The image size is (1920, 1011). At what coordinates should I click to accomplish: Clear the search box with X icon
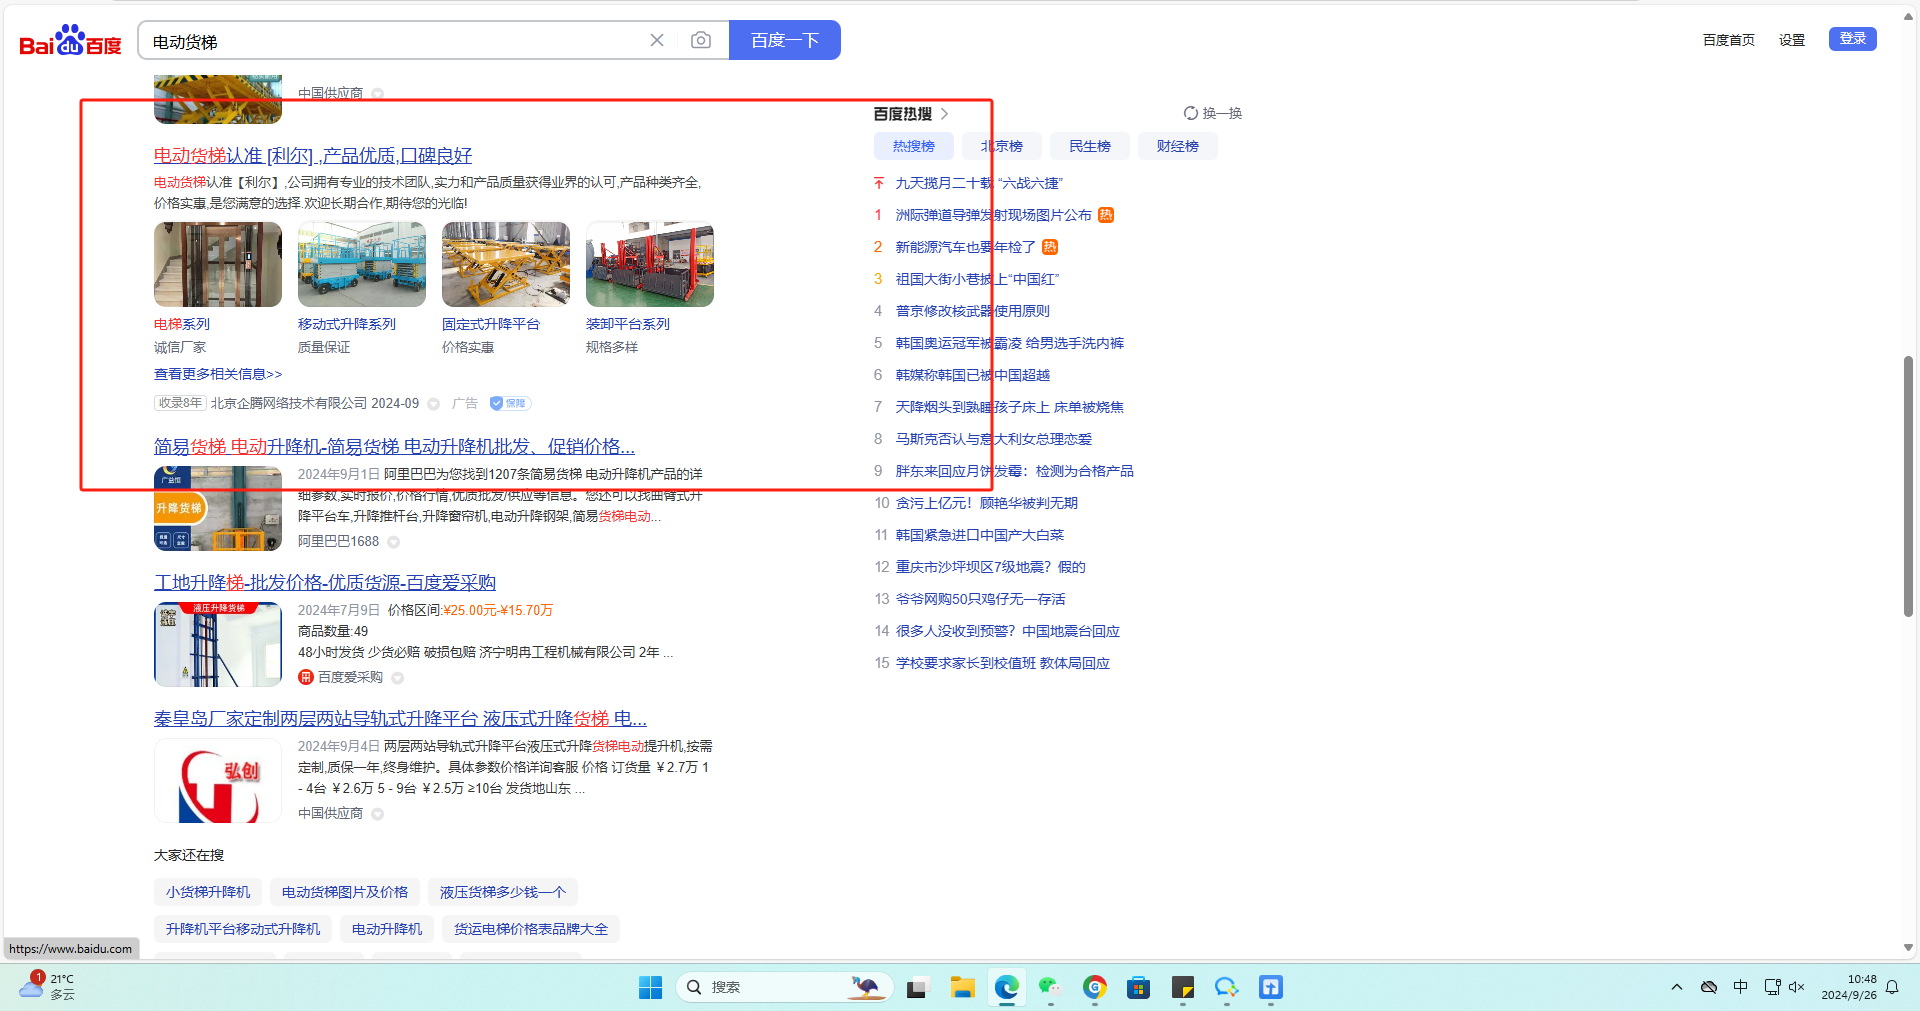657,40
